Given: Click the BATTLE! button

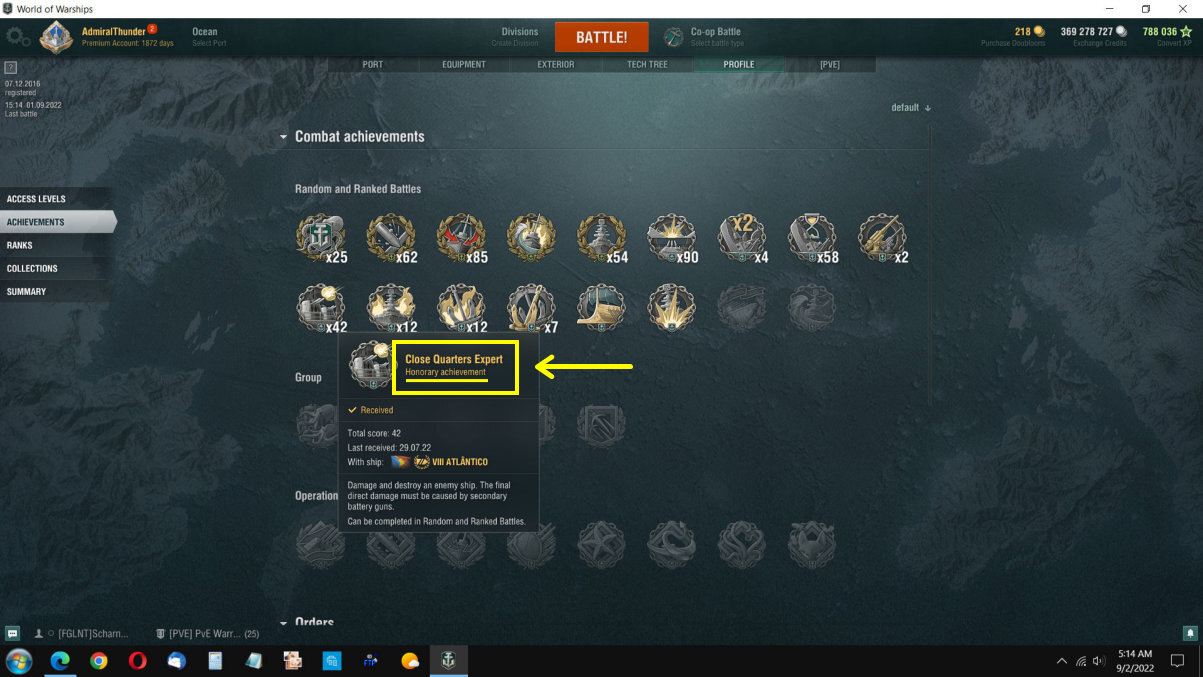Looking at the screenshot, I should (x=602, y=37).
